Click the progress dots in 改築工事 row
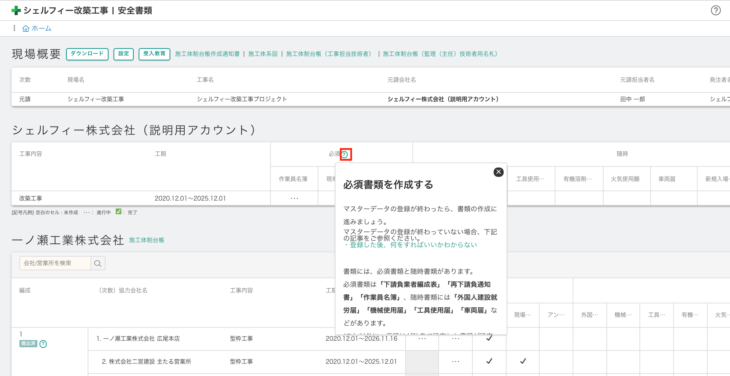The image size is (730, 376). point(294,198)
